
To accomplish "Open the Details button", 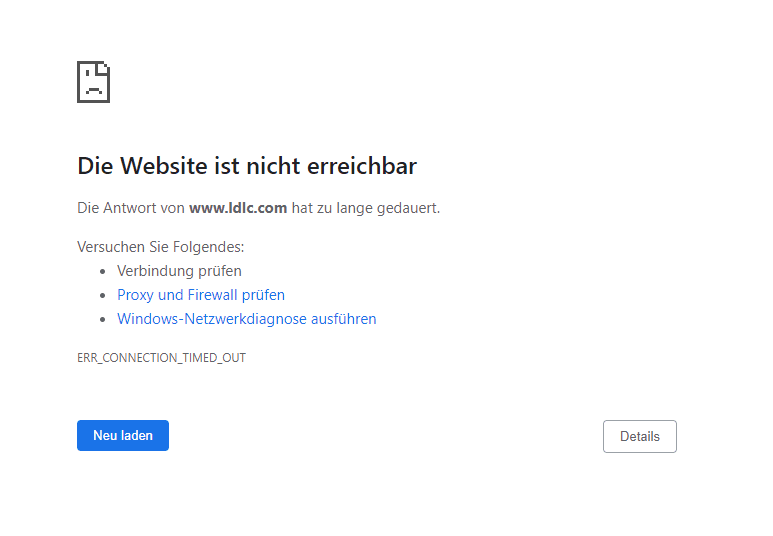I will tap(639, 436).
